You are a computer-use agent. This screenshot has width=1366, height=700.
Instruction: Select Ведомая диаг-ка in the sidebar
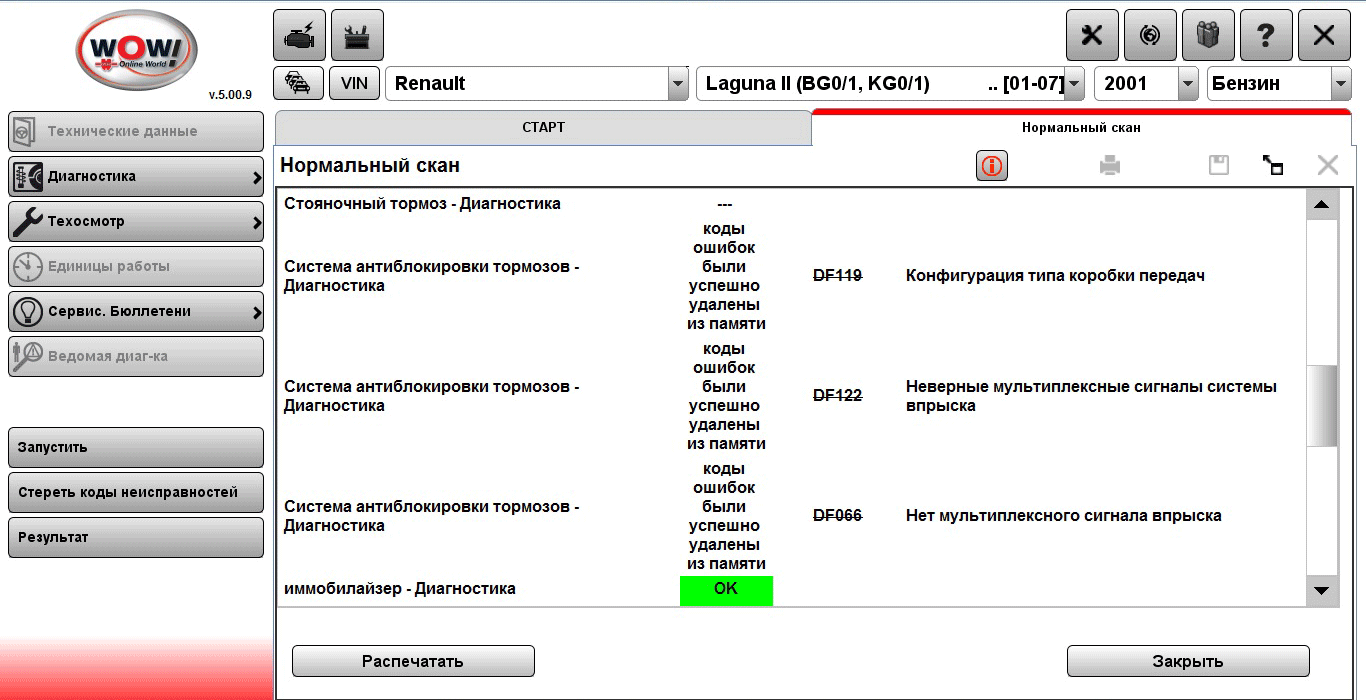tap(136, 357)
